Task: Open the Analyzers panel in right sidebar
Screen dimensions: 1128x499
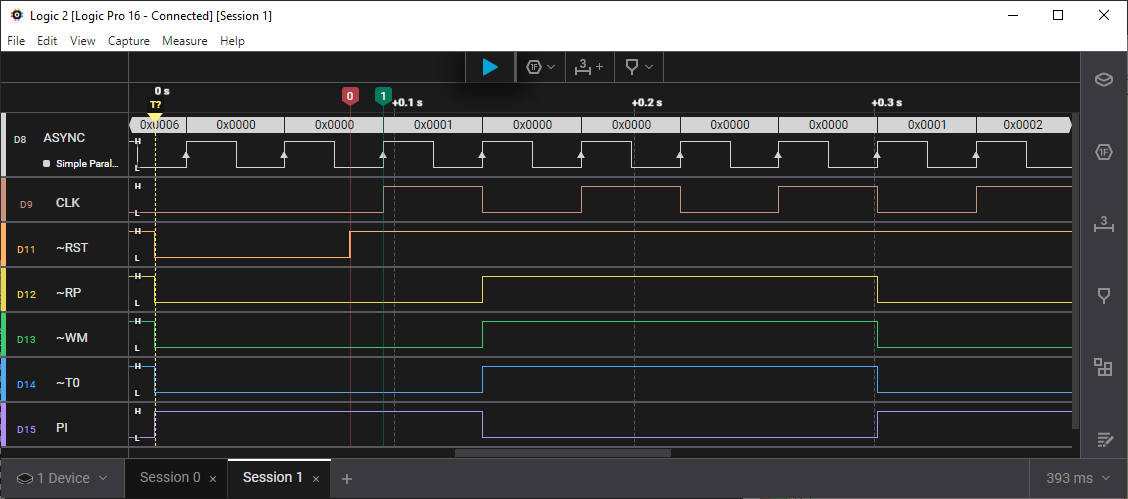Action: (1104, 152)
